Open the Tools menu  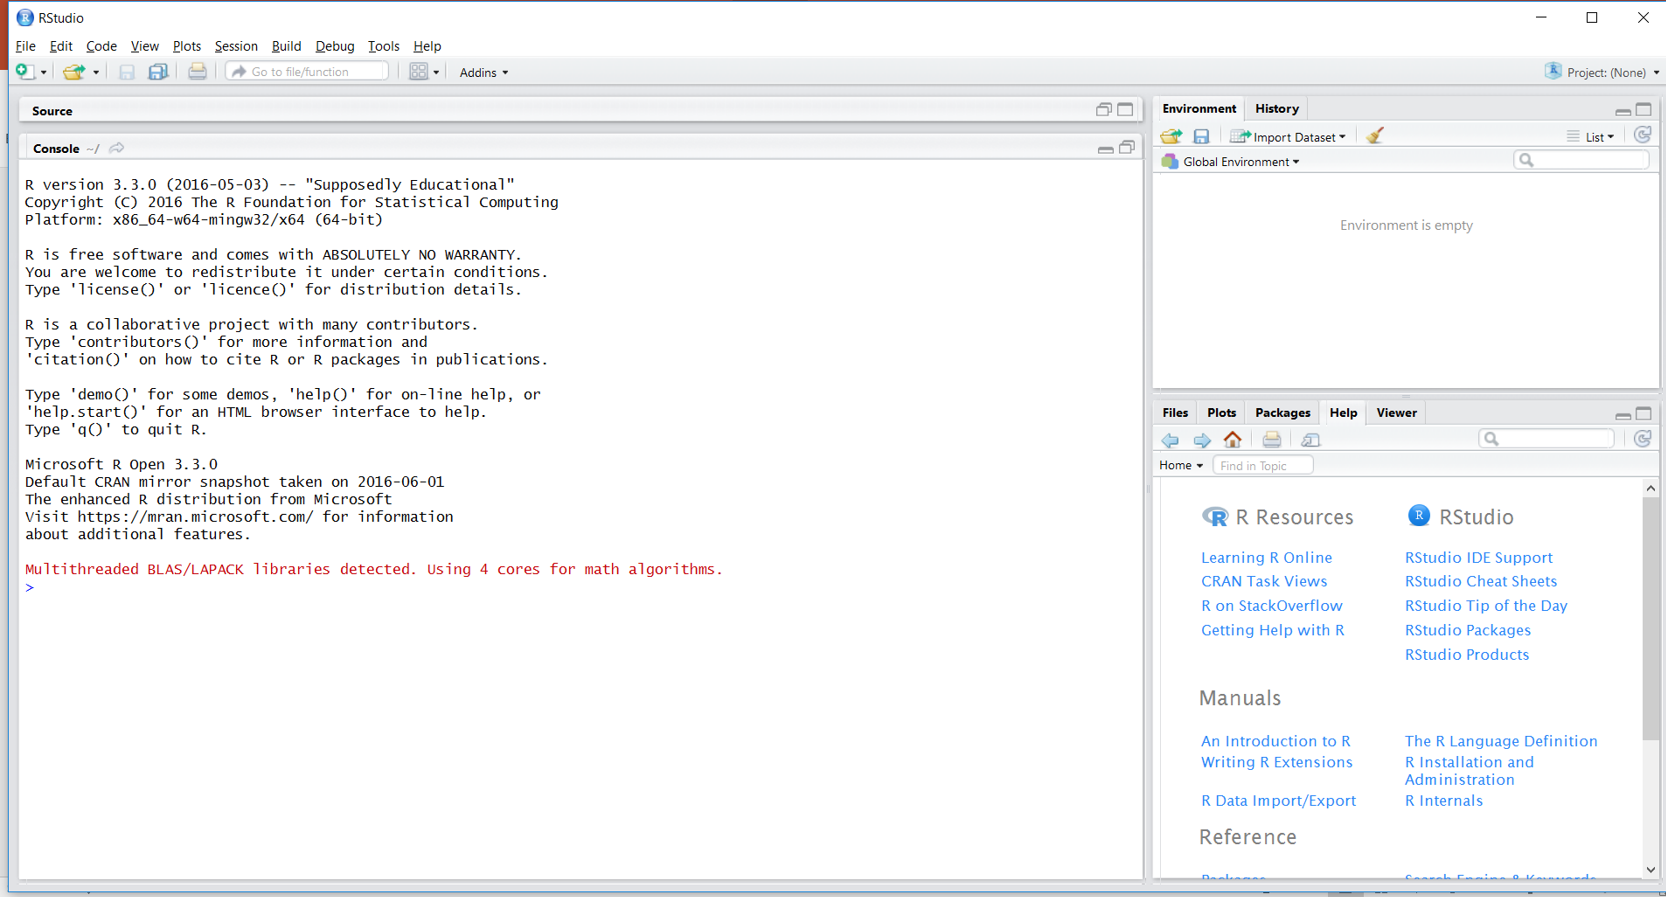click(383, 46)
